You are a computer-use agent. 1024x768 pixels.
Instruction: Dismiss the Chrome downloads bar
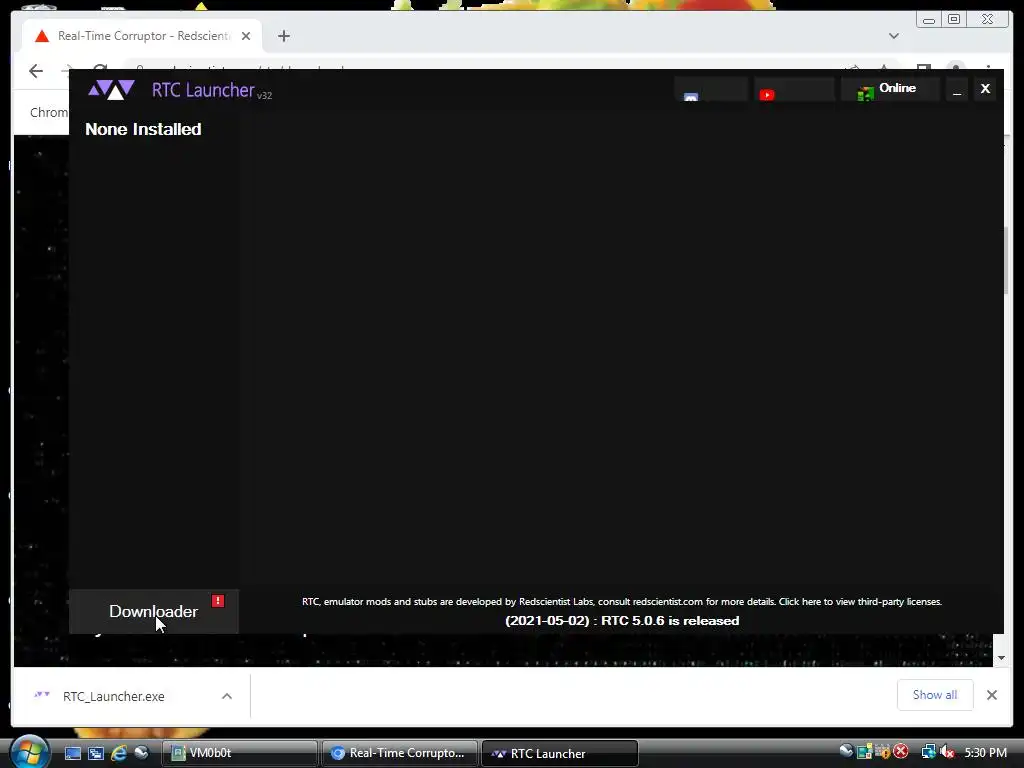click(991, 695)
